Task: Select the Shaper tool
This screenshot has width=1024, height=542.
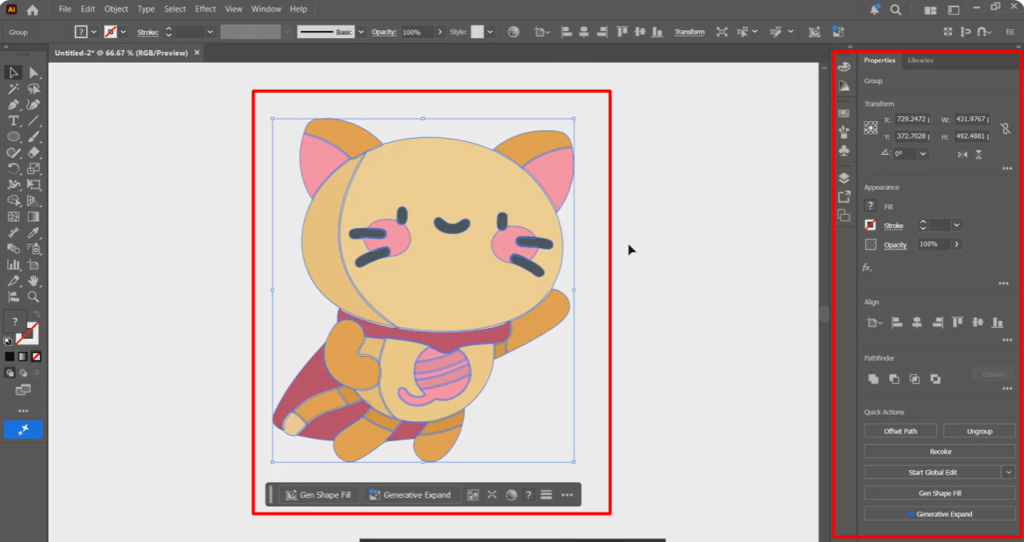Action: 13,153
